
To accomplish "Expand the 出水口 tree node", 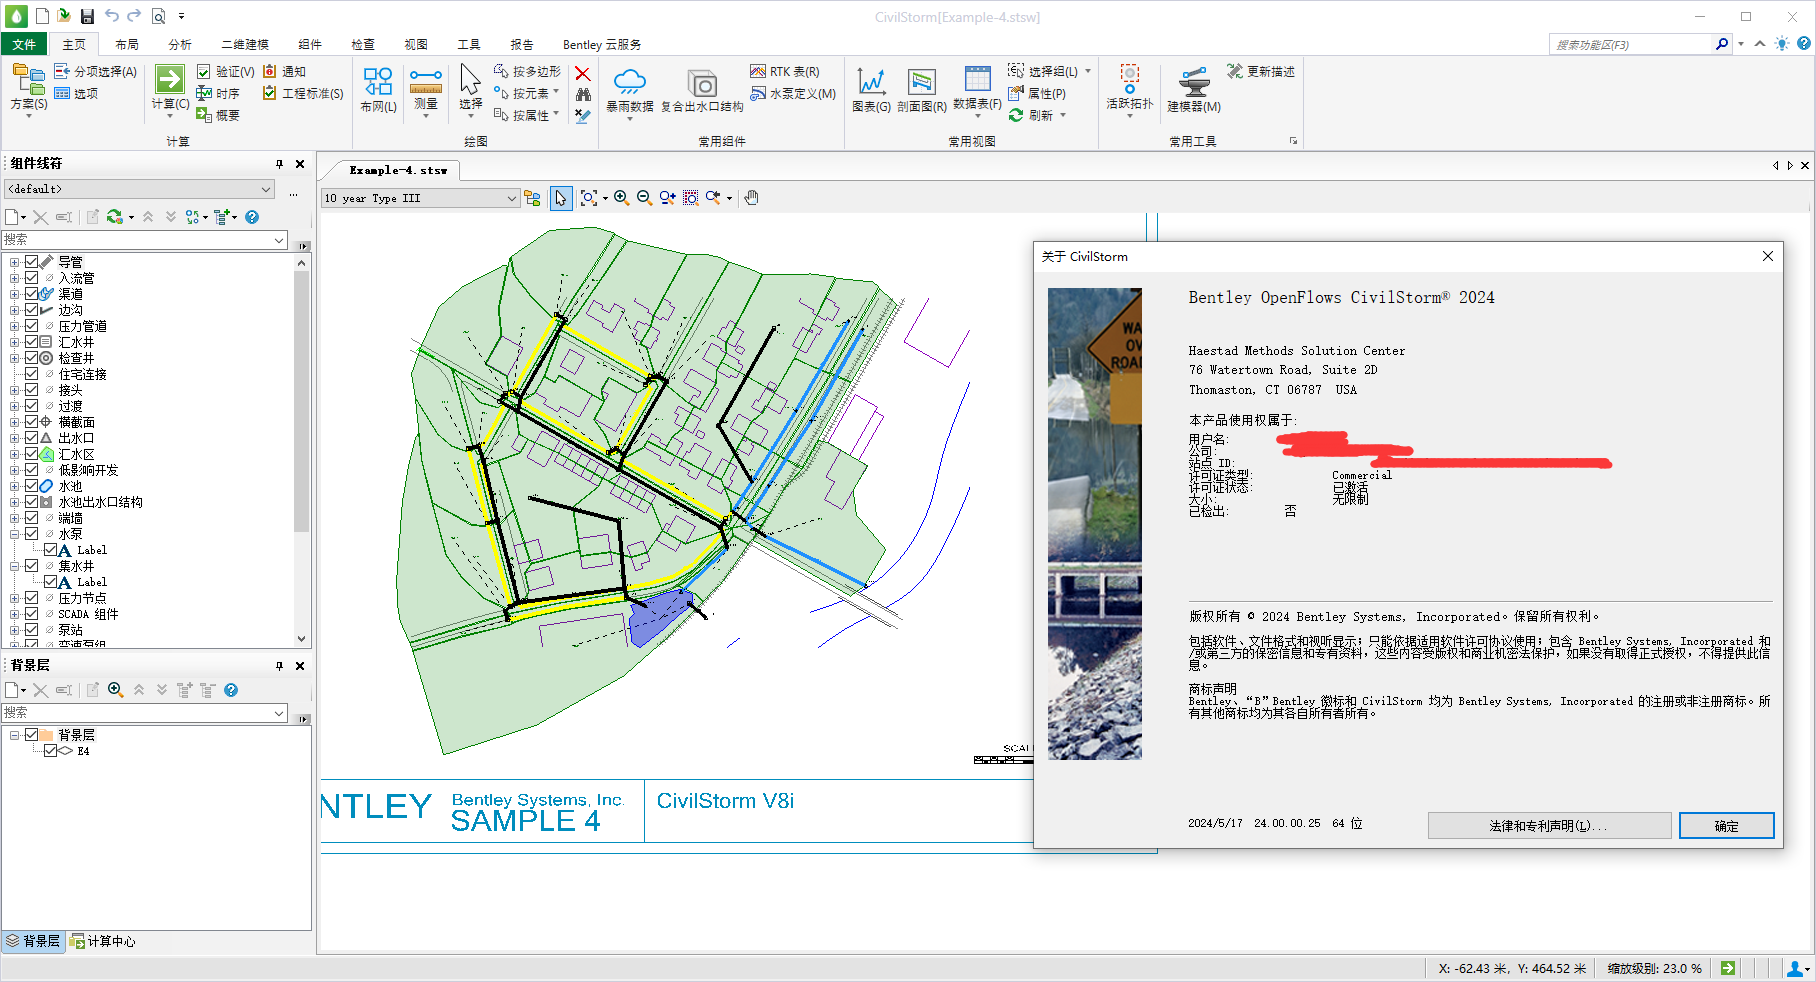I will coord(14,438).
